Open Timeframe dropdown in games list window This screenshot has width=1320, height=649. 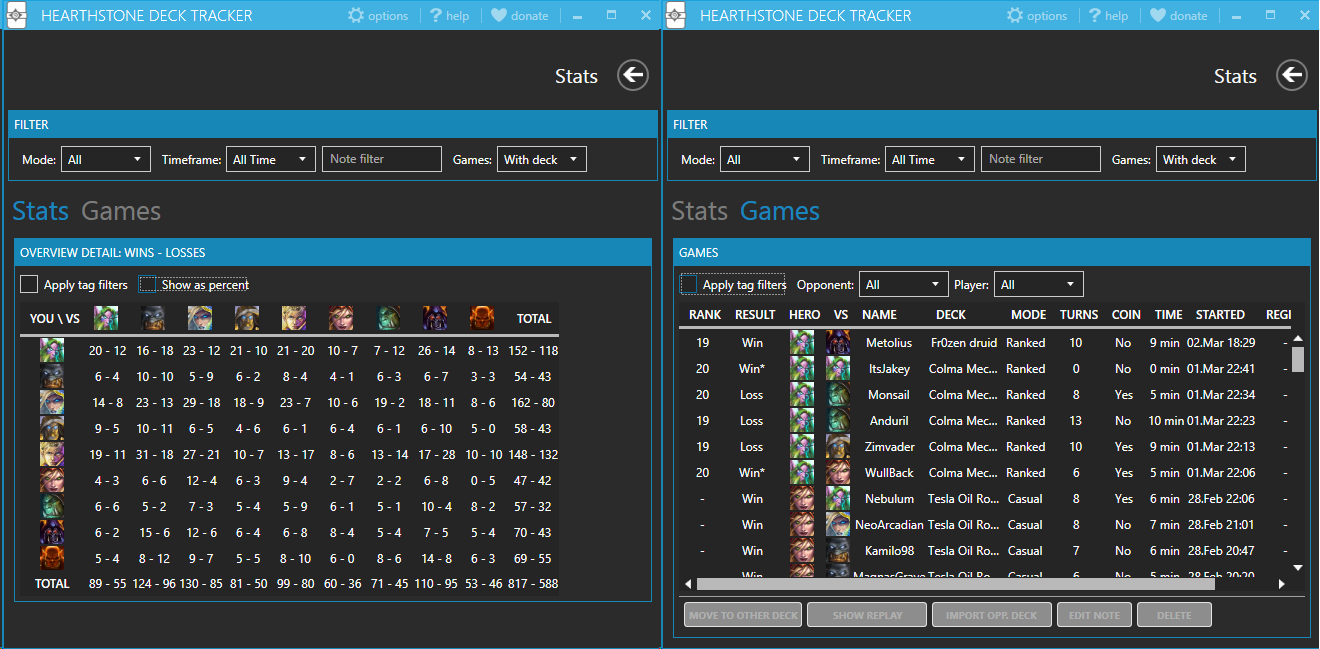(x=930, y=159)
